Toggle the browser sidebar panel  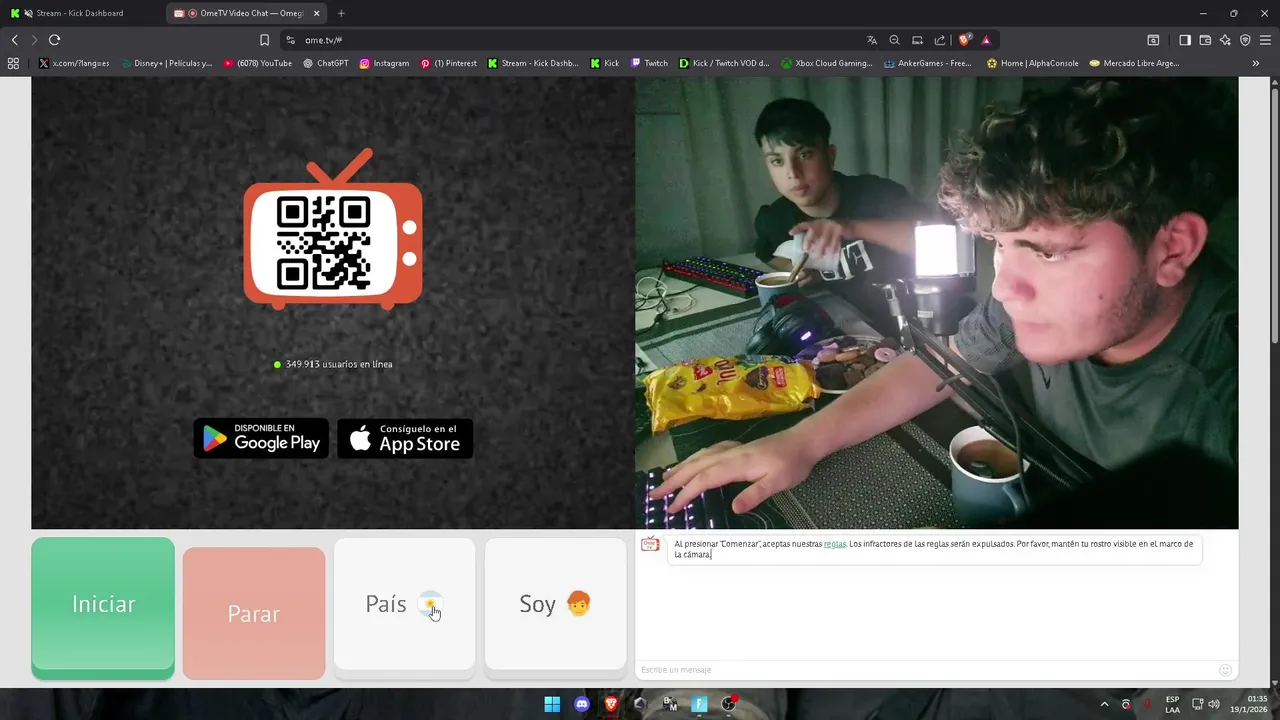tap(1185, 40)
